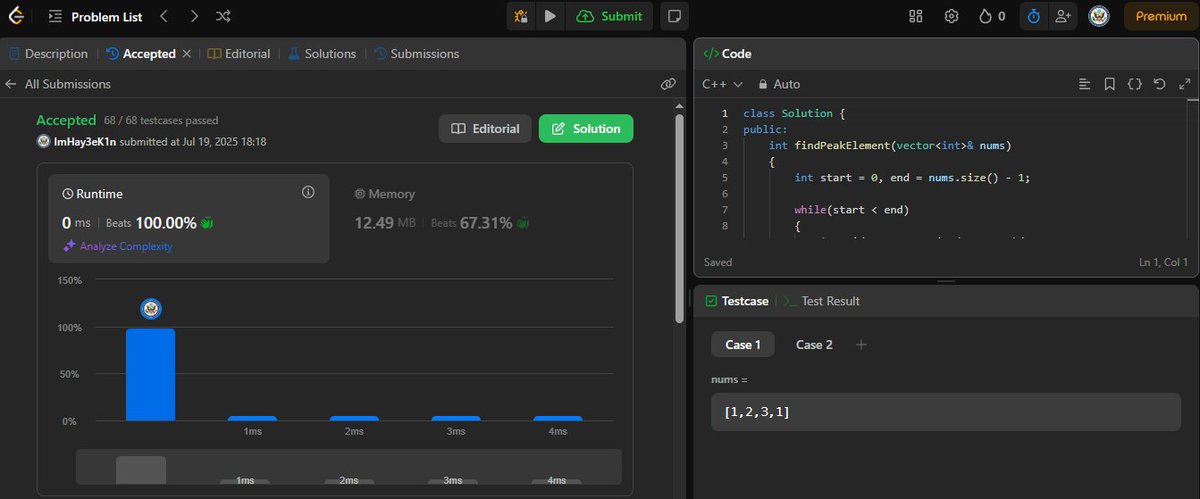Click the Saved status text
1200x499 pixels.
point(718,262)
